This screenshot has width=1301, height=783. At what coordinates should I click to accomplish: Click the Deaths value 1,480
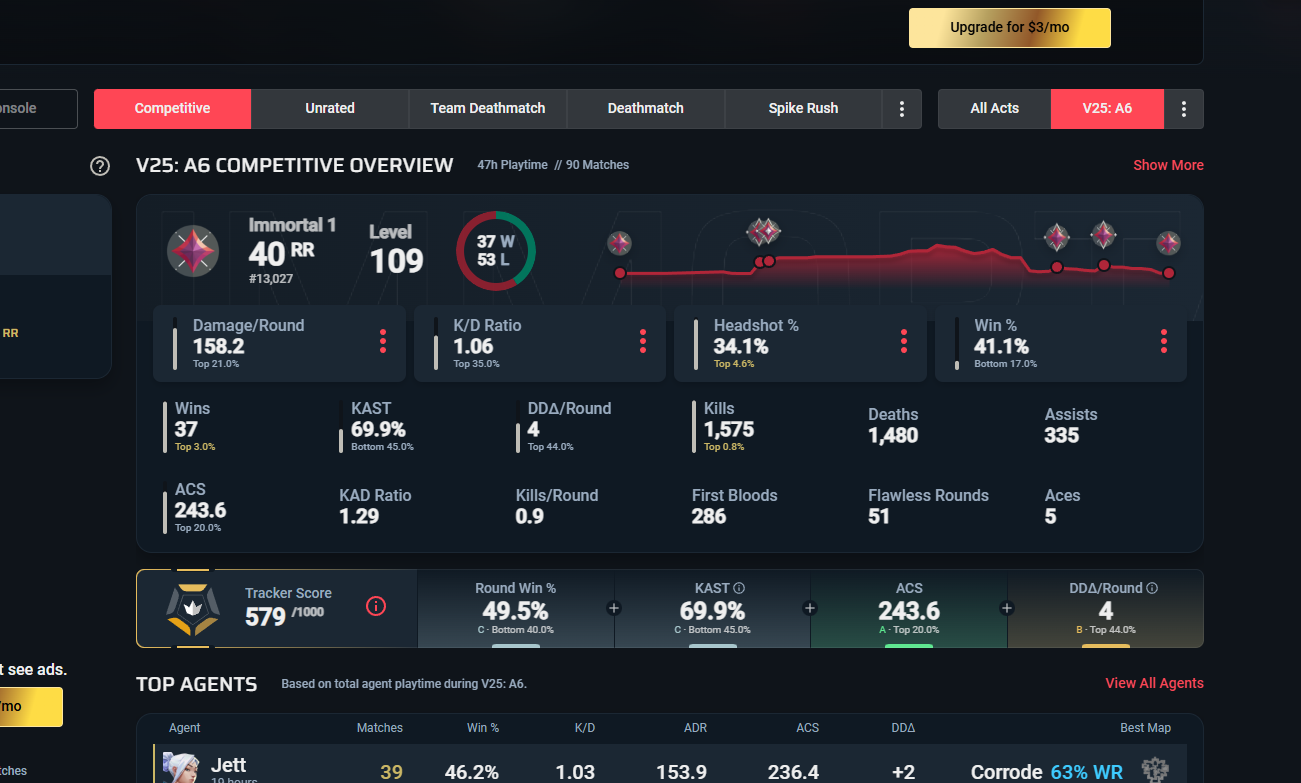[x=893, y=435]
